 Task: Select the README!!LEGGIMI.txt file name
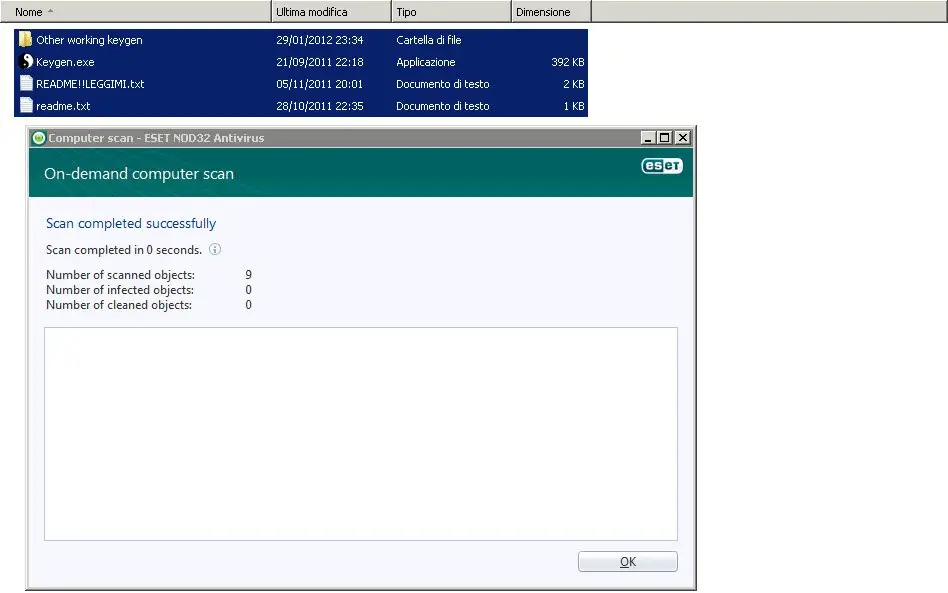tap(90, 84)
